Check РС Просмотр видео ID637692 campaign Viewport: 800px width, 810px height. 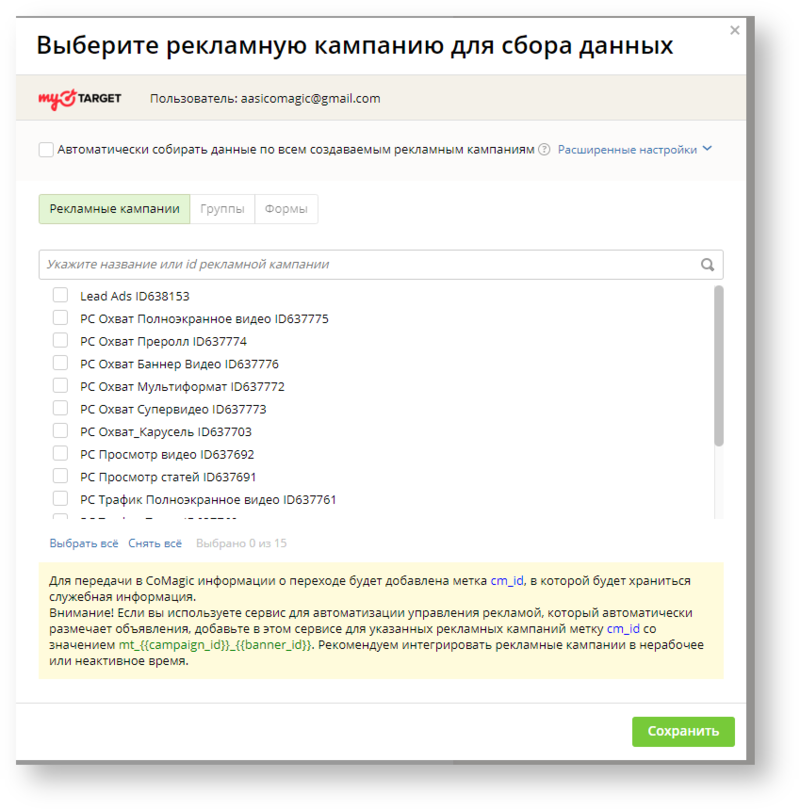(60, 454)
